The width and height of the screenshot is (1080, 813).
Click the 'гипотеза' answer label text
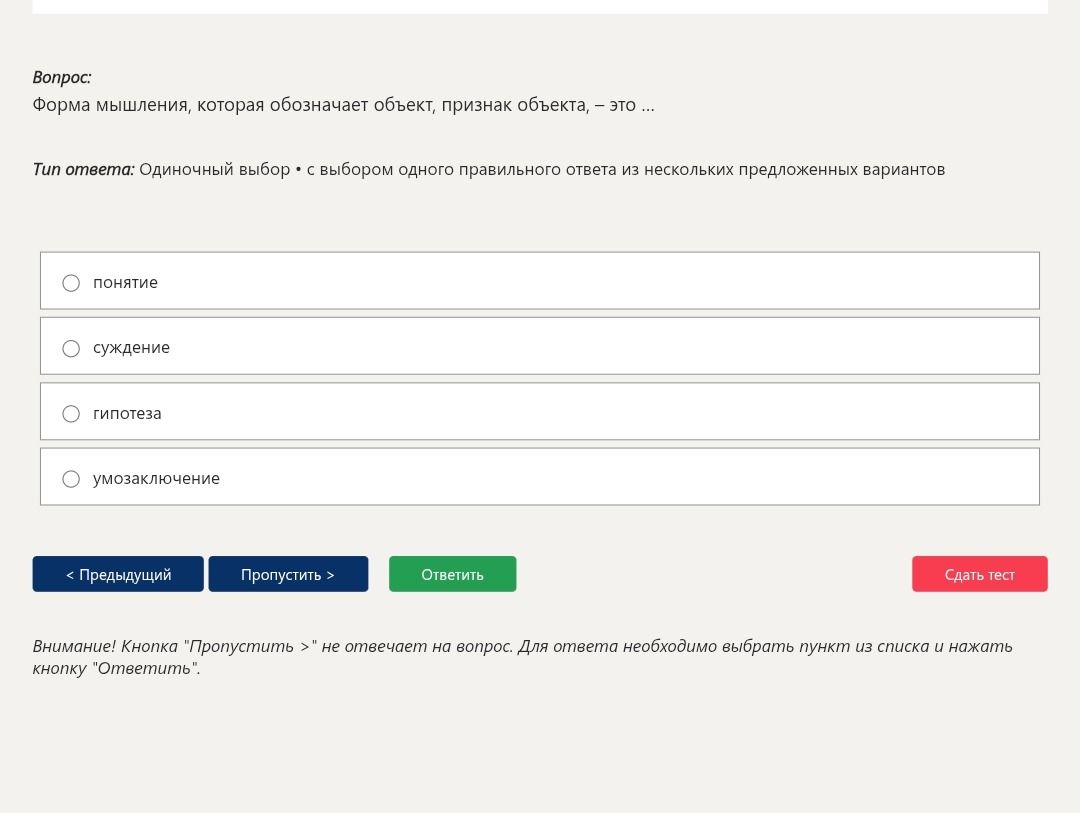[x=127, y=413]
